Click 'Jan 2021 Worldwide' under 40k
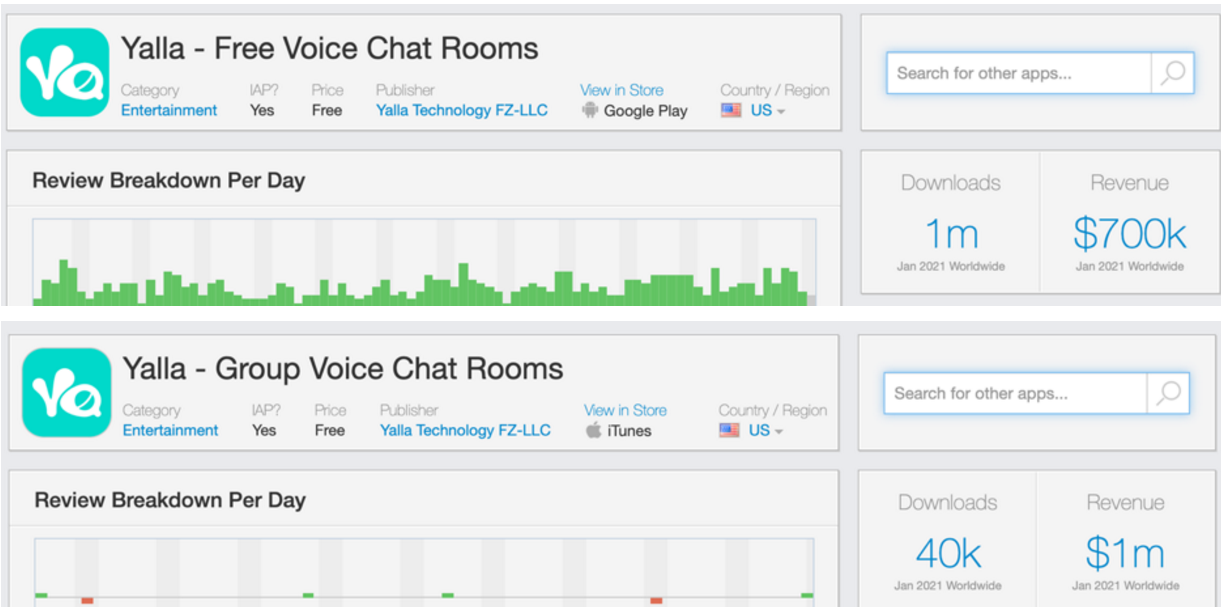The height and width of the screenshot is (607, 1221). [947, 585]
